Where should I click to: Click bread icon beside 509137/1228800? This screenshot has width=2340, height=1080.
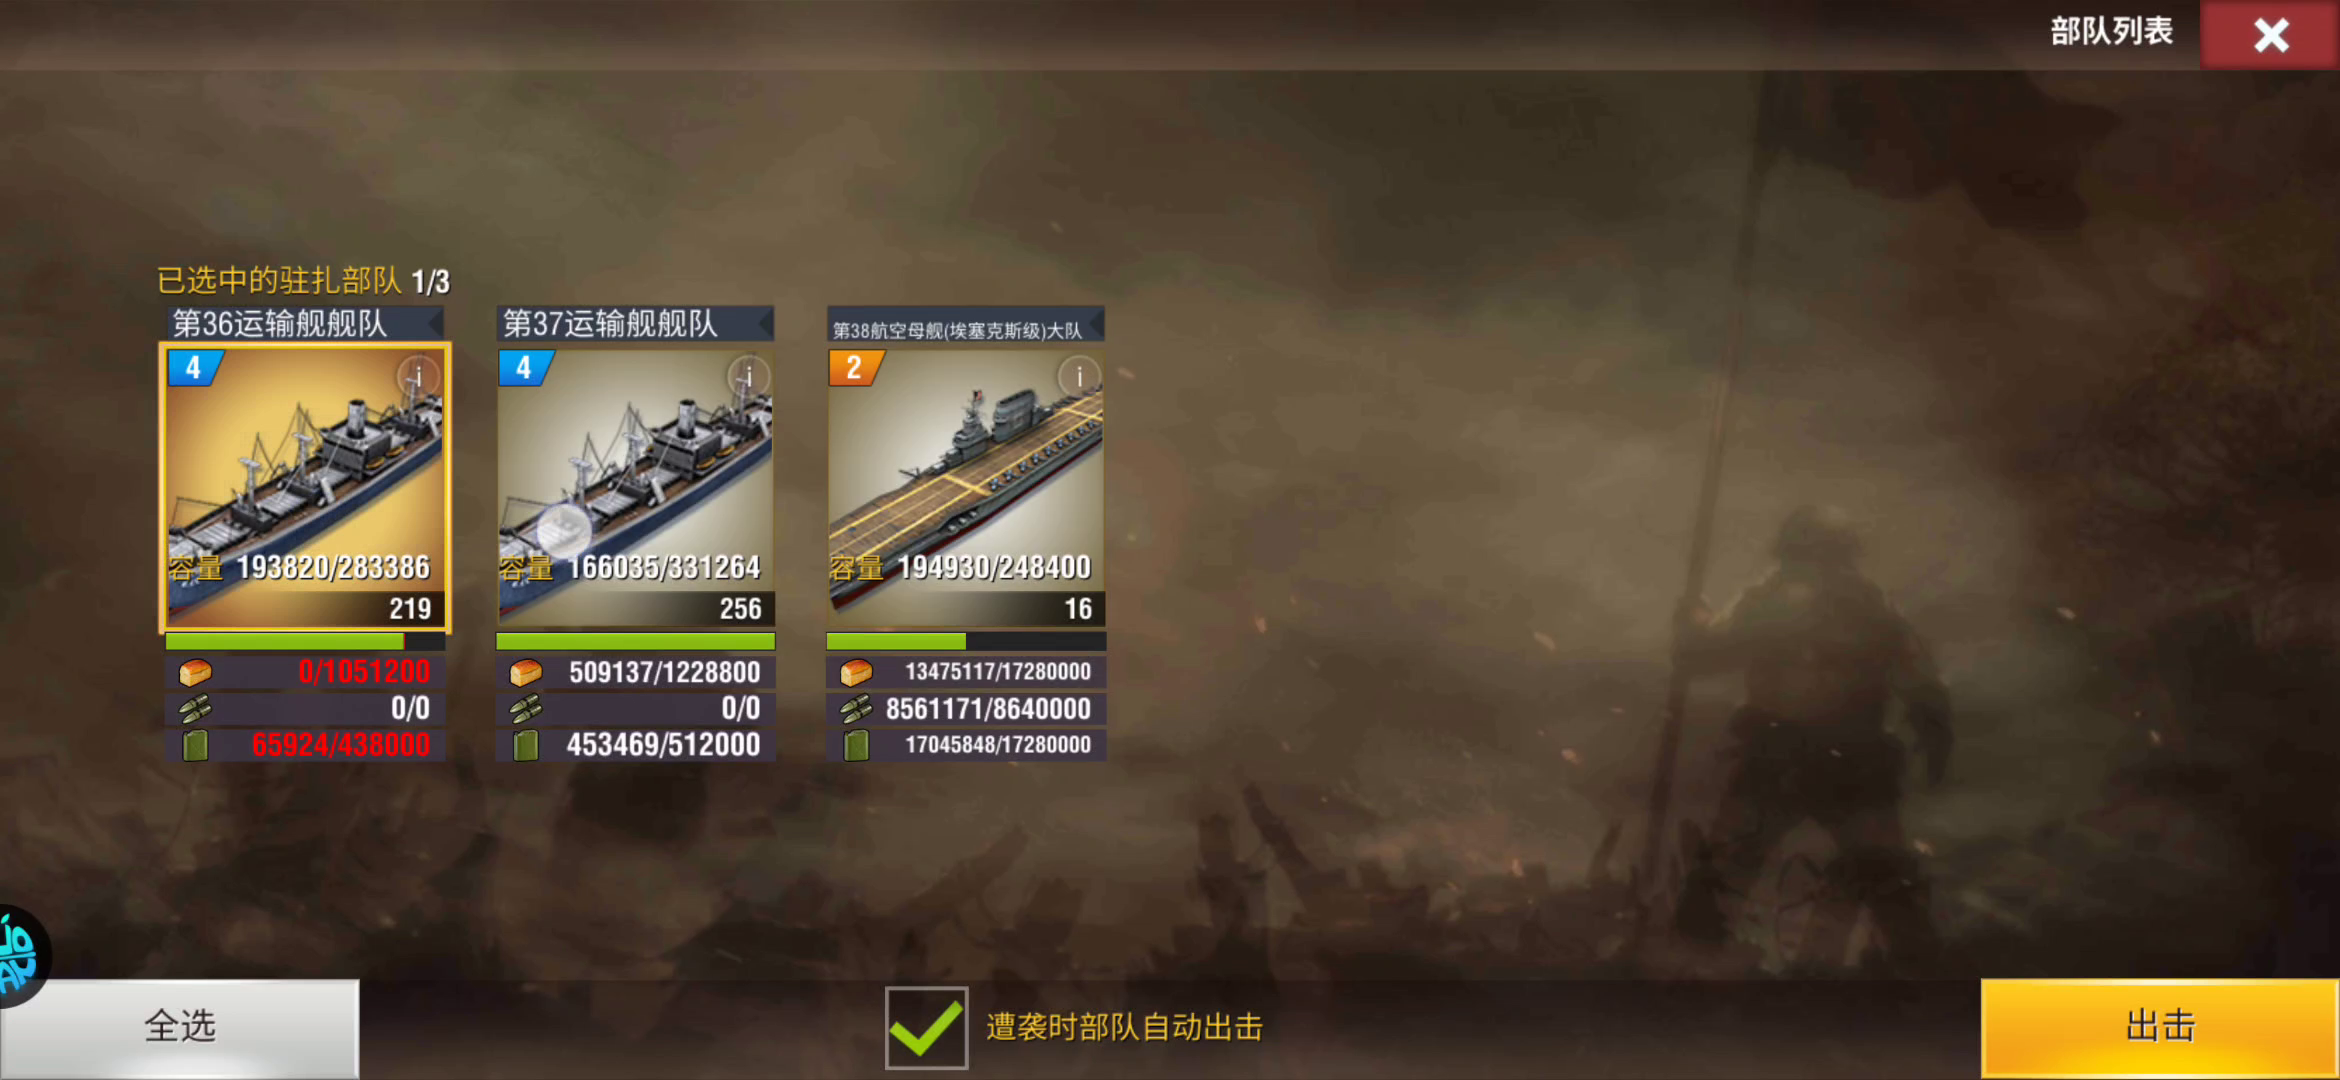pos(526,672)
